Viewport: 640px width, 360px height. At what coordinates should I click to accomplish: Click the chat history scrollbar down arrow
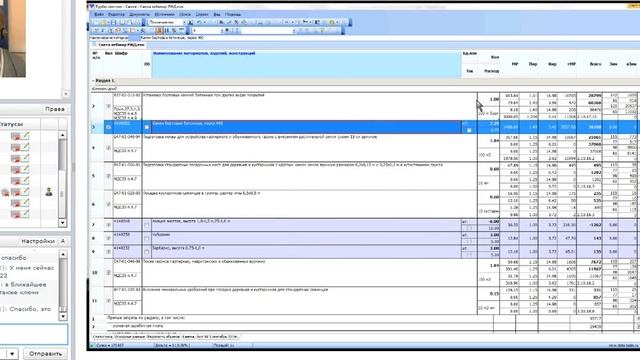[x=63, y=316]
